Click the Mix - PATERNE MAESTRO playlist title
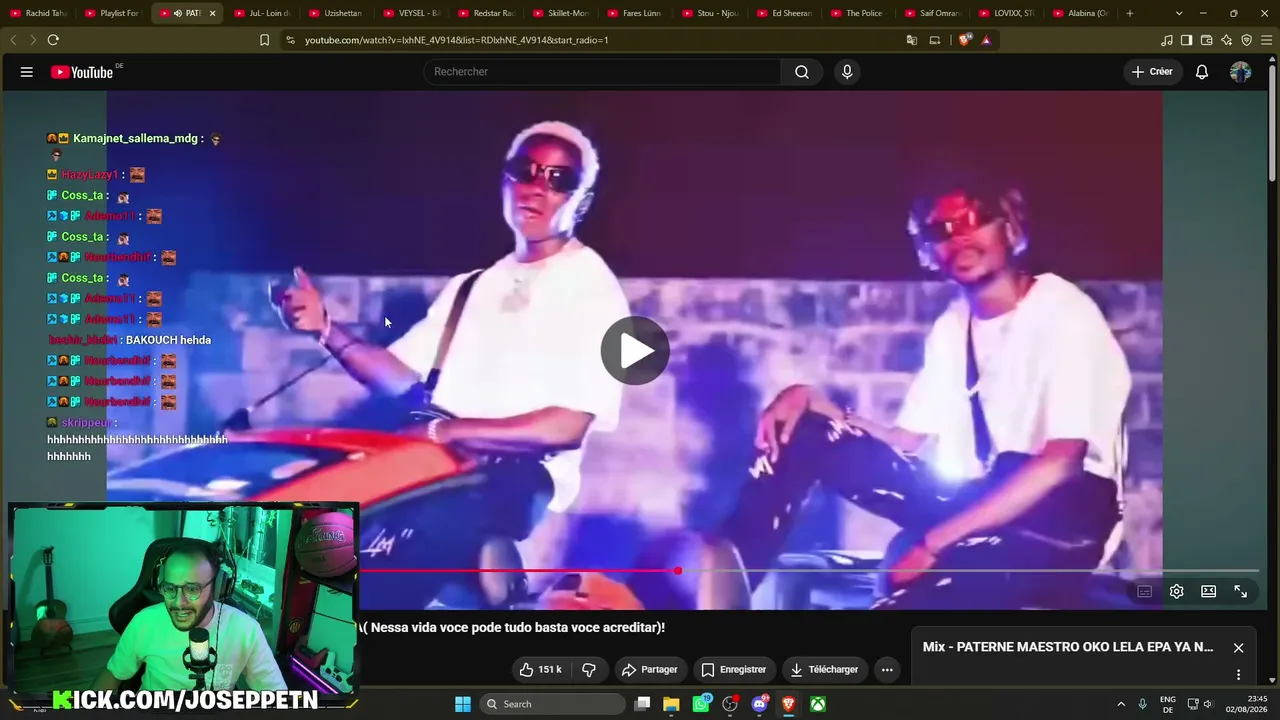 tap(1067, 647)
